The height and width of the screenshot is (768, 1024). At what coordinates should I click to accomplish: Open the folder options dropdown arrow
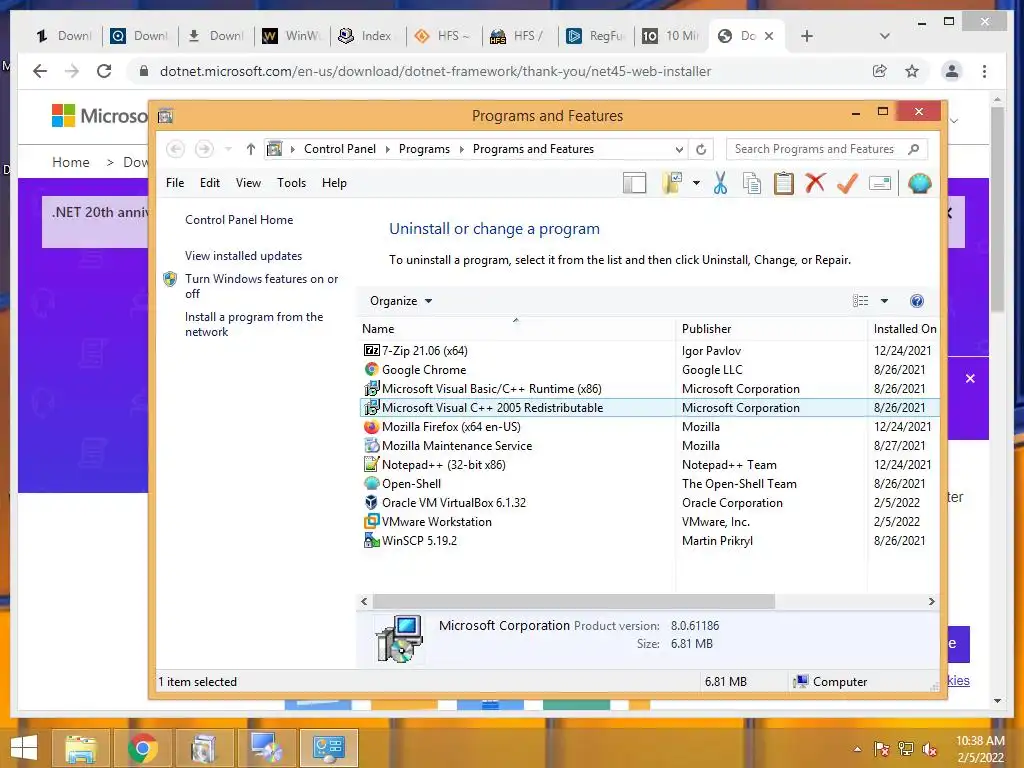tap(696, 184)
